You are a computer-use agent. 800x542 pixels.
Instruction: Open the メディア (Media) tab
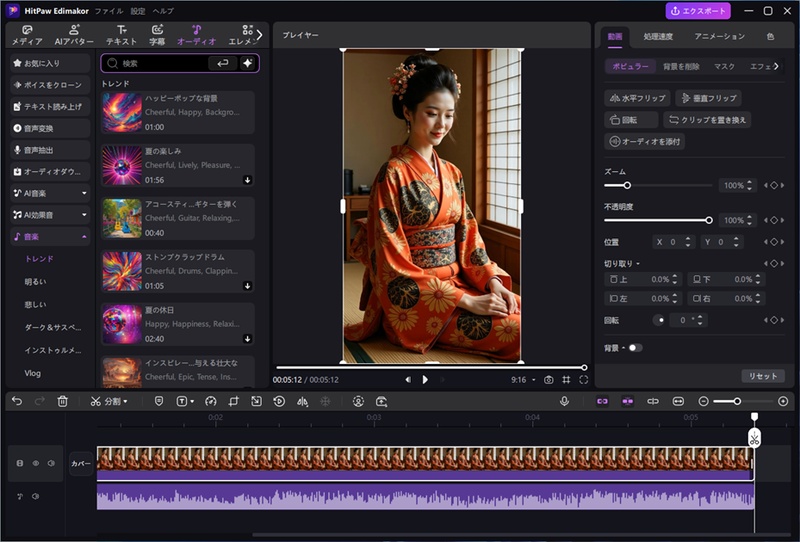click(x=27, y=35)
